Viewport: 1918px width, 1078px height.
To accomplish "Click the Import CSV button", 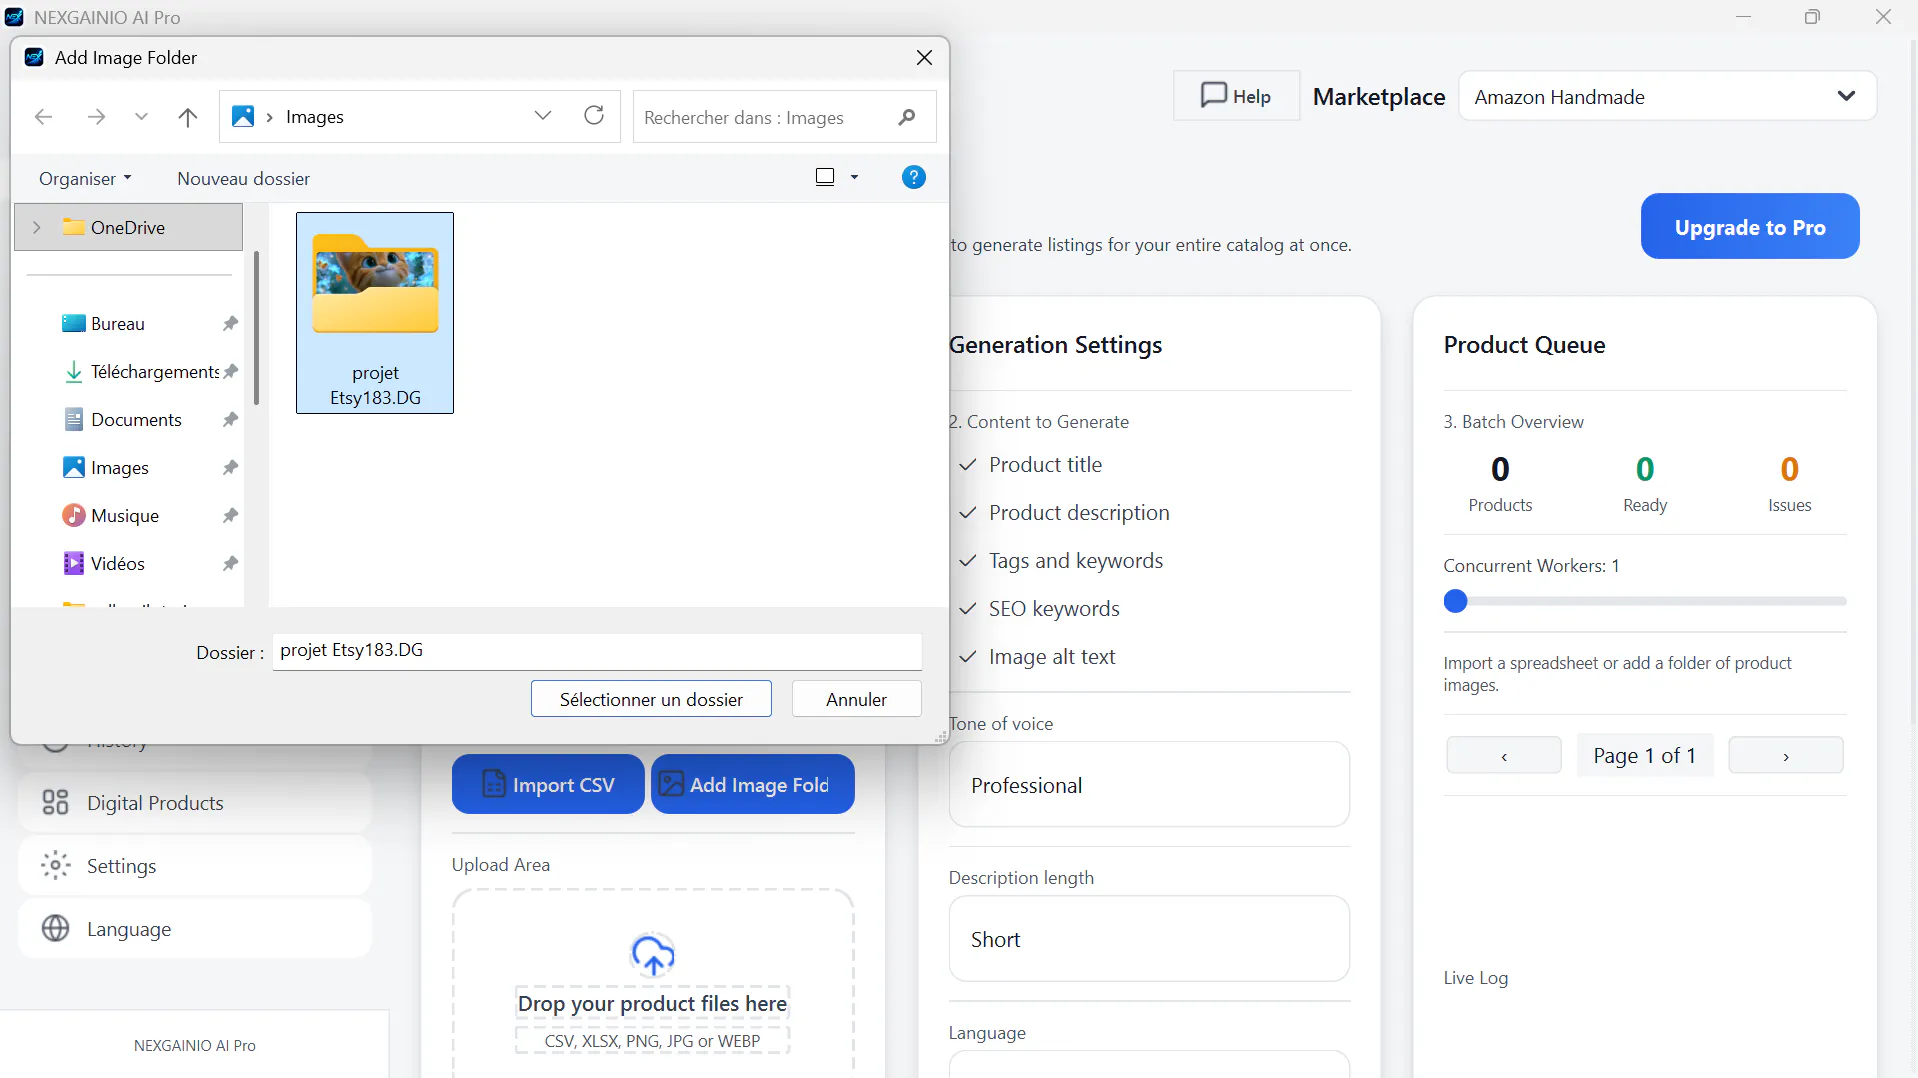I will tap(548, 785).
